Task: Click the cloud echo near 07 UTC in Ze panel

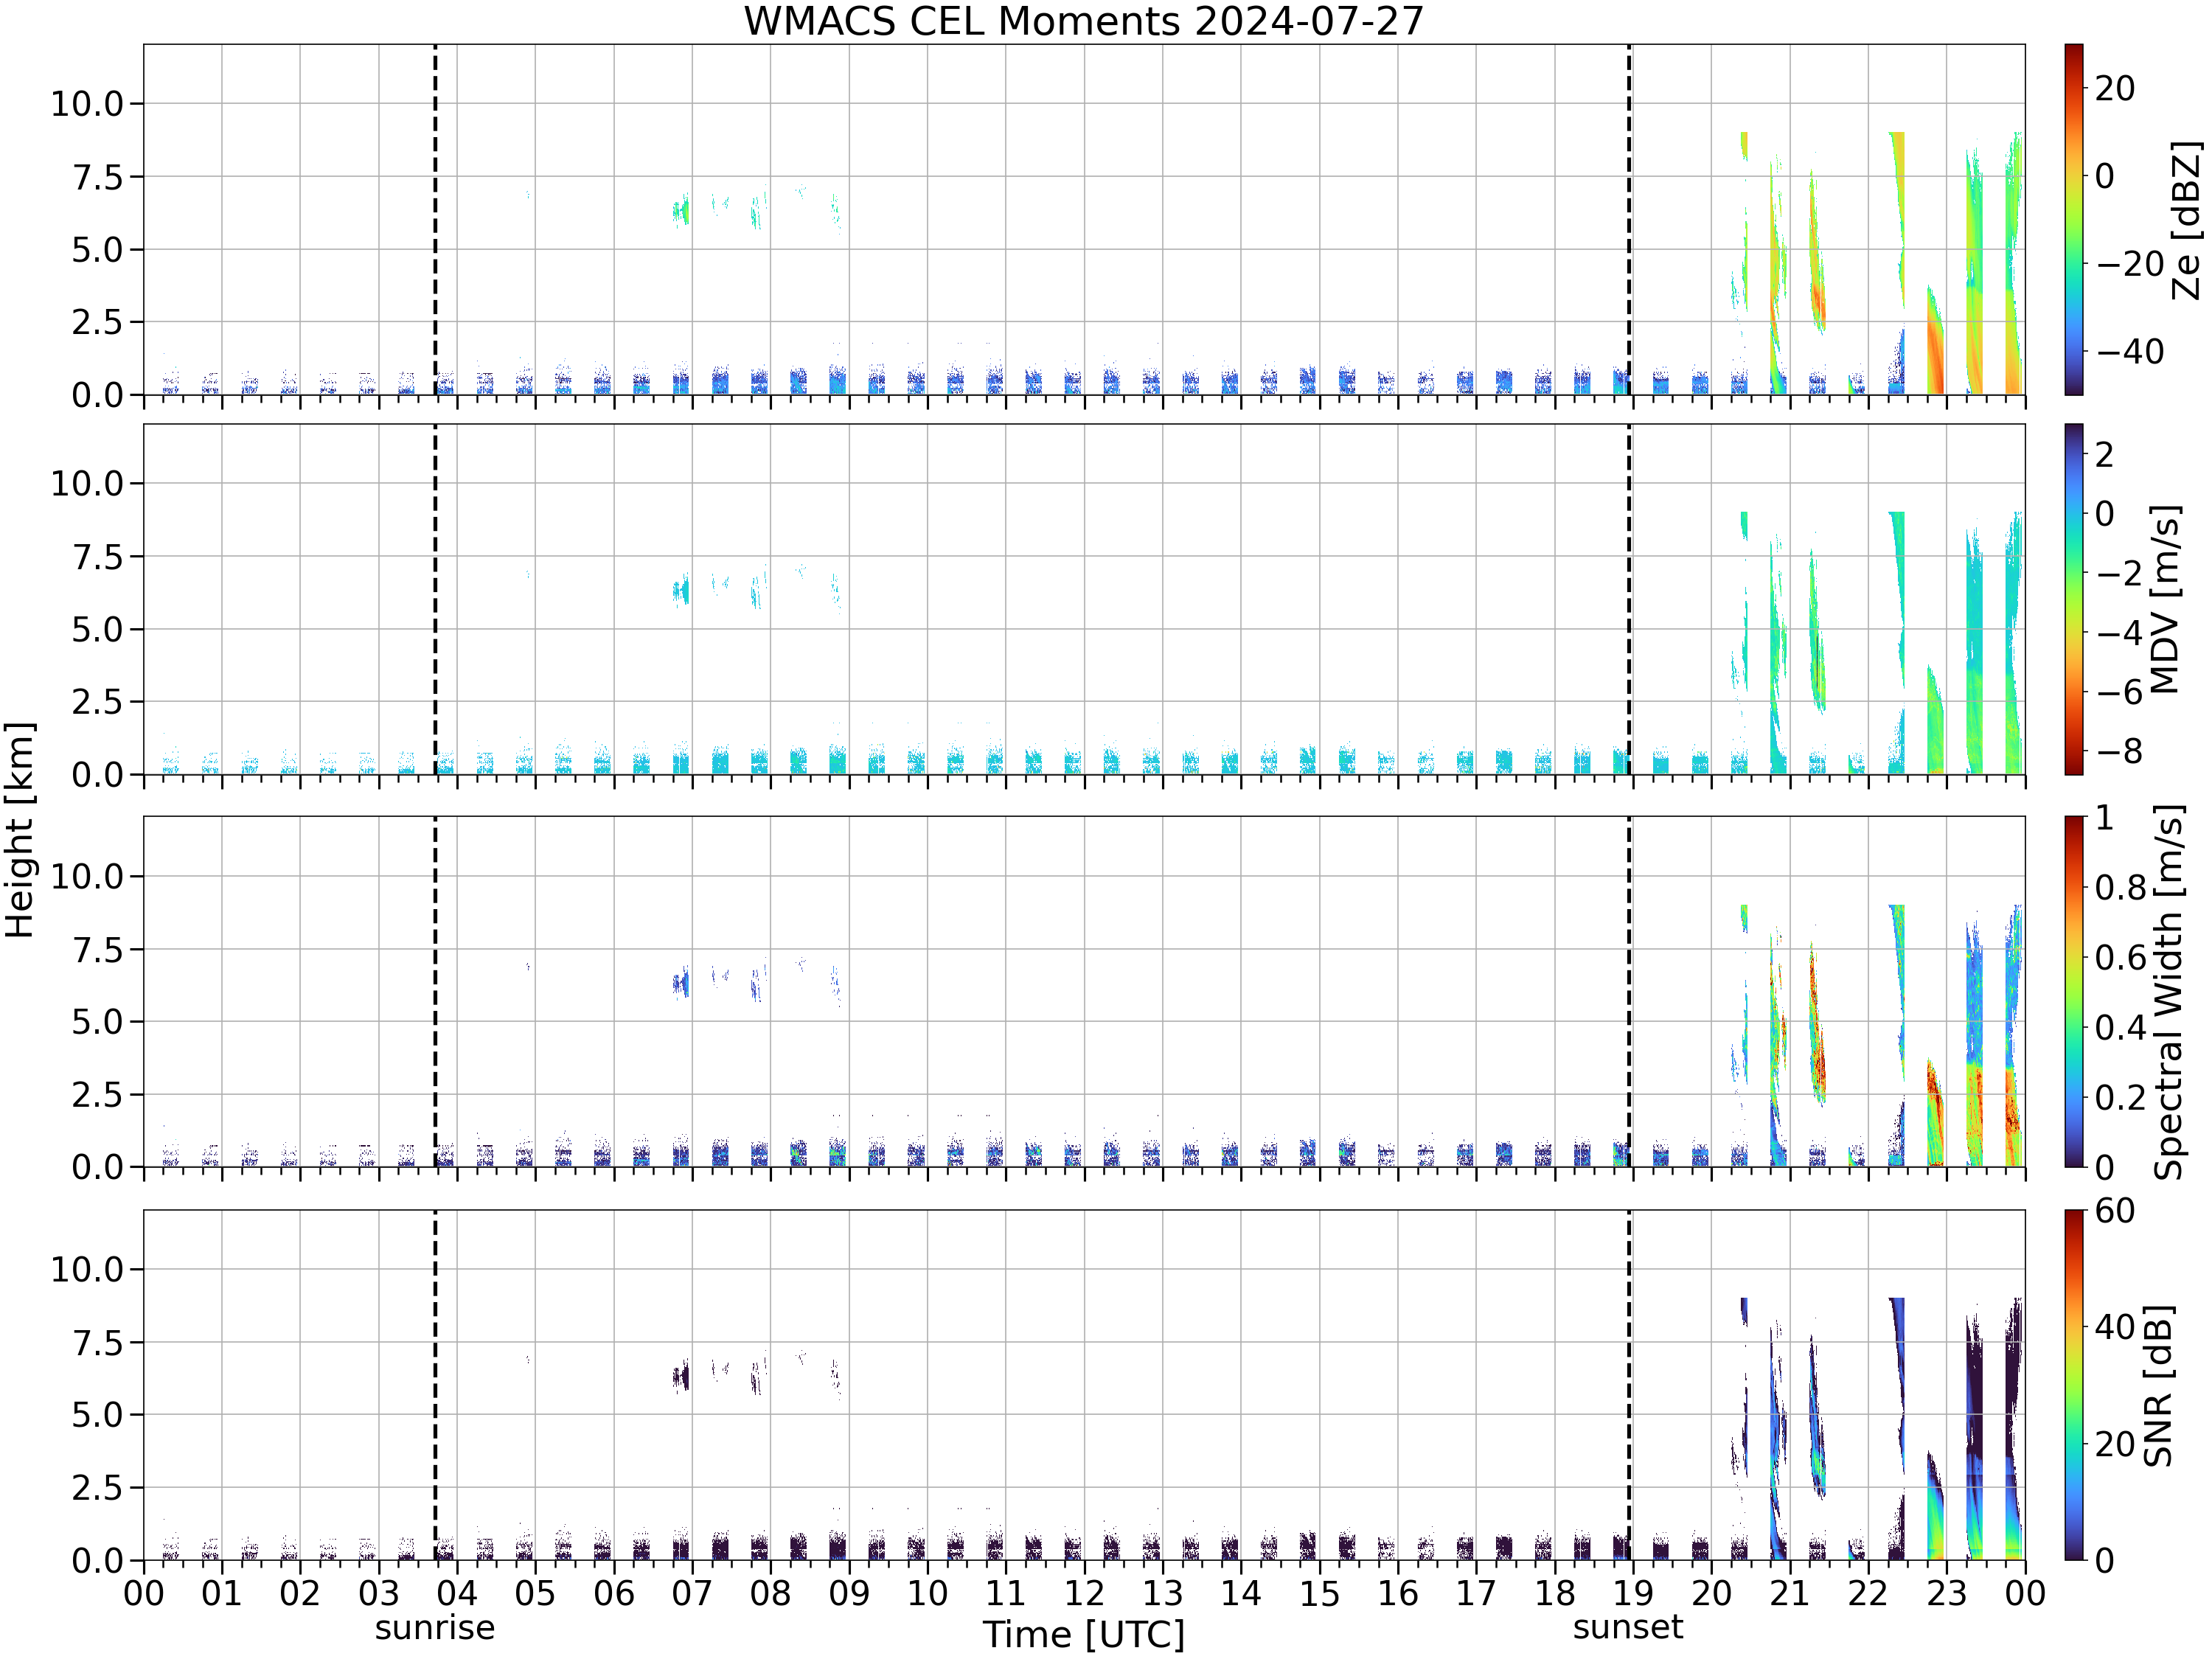Action: click(x=681, y=210)
